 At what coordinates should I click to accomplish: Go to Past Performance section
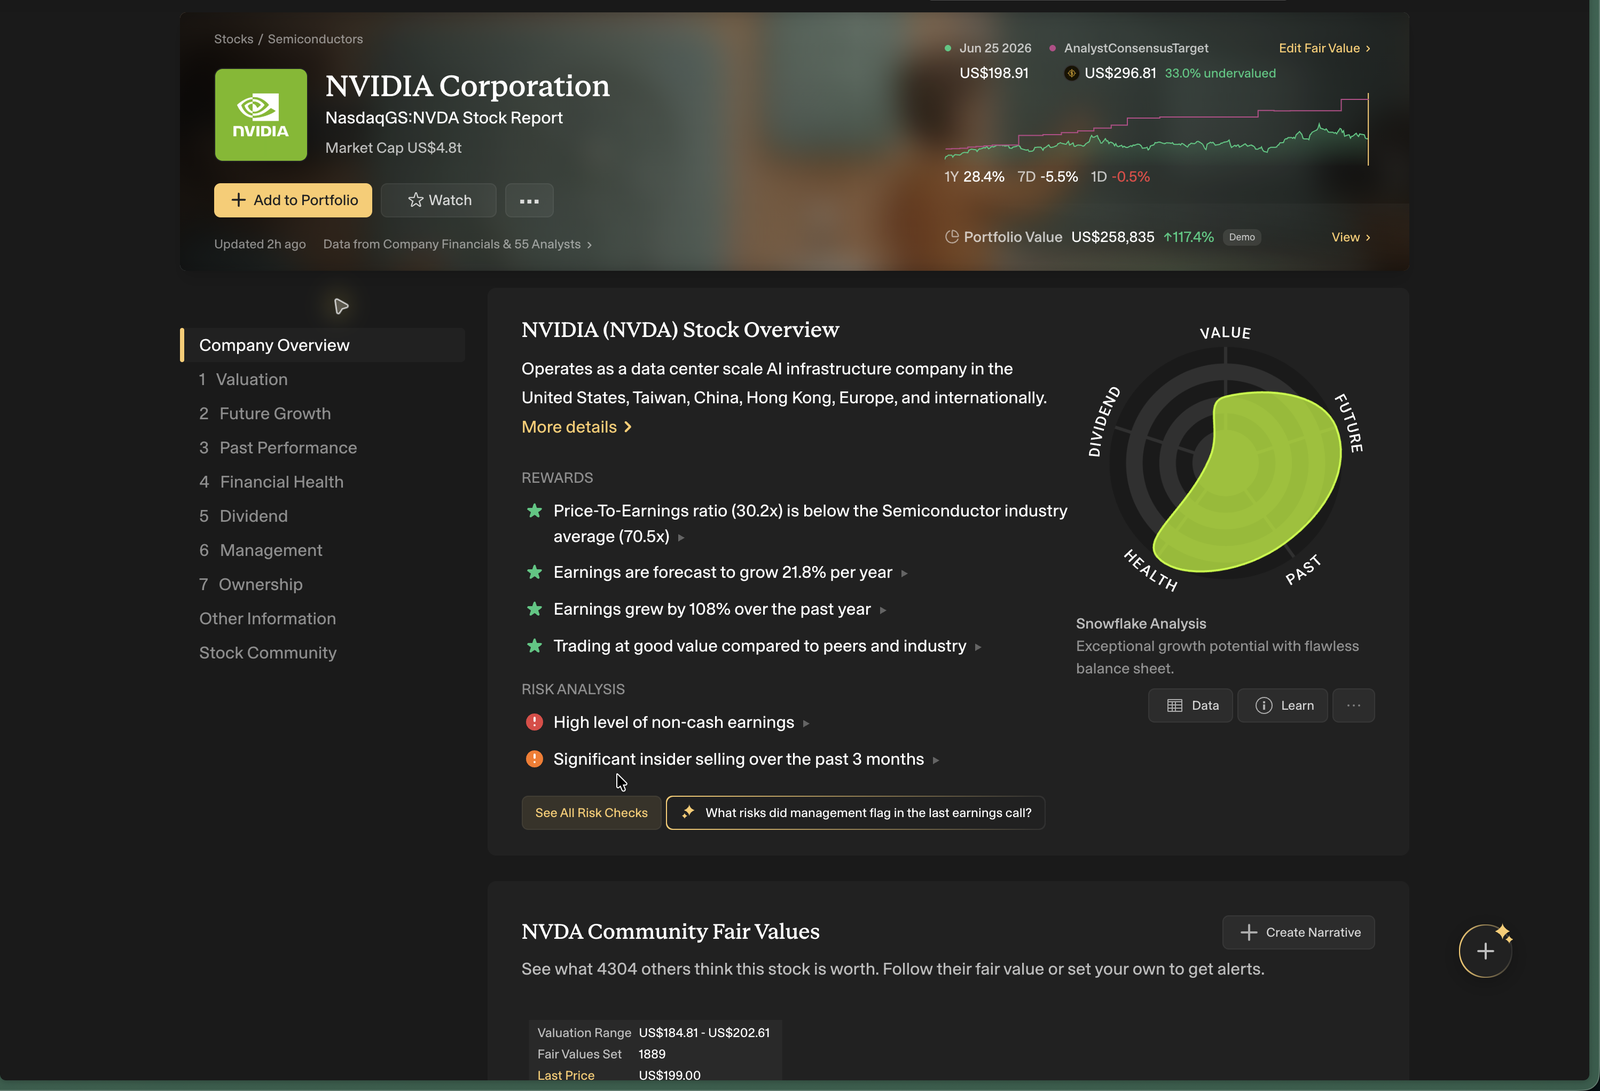click(x=278, y=448)
